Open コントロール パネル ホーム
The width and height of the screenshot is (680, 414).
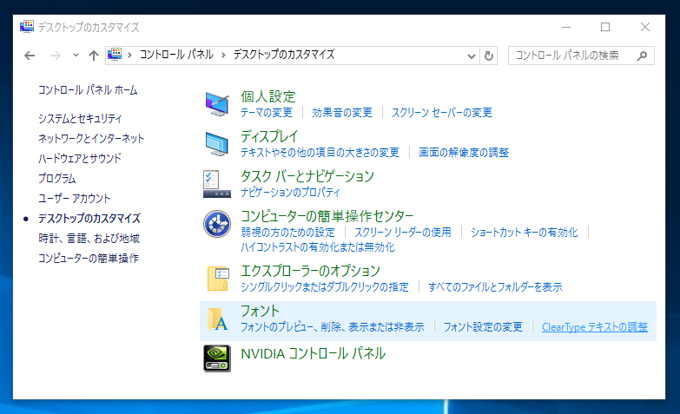[x=88, y=90]
